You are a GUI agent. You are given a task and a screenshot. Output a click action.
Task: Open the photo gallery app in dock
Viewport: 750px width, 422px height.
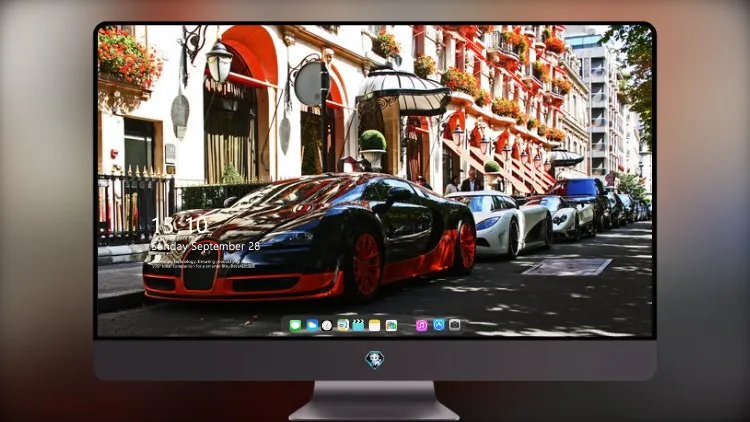click(391, 325)
